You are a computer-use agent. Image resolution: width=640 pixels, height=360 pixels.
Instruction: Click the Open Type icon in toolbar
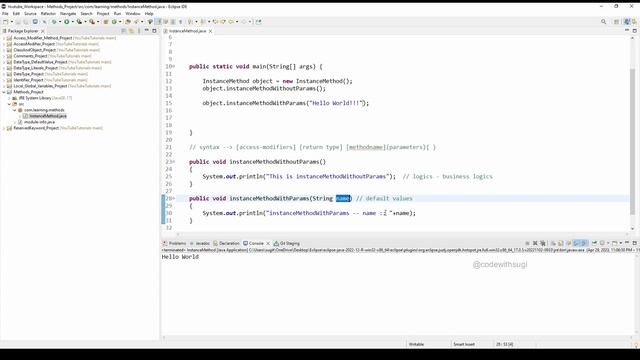[x=128, y=22]
